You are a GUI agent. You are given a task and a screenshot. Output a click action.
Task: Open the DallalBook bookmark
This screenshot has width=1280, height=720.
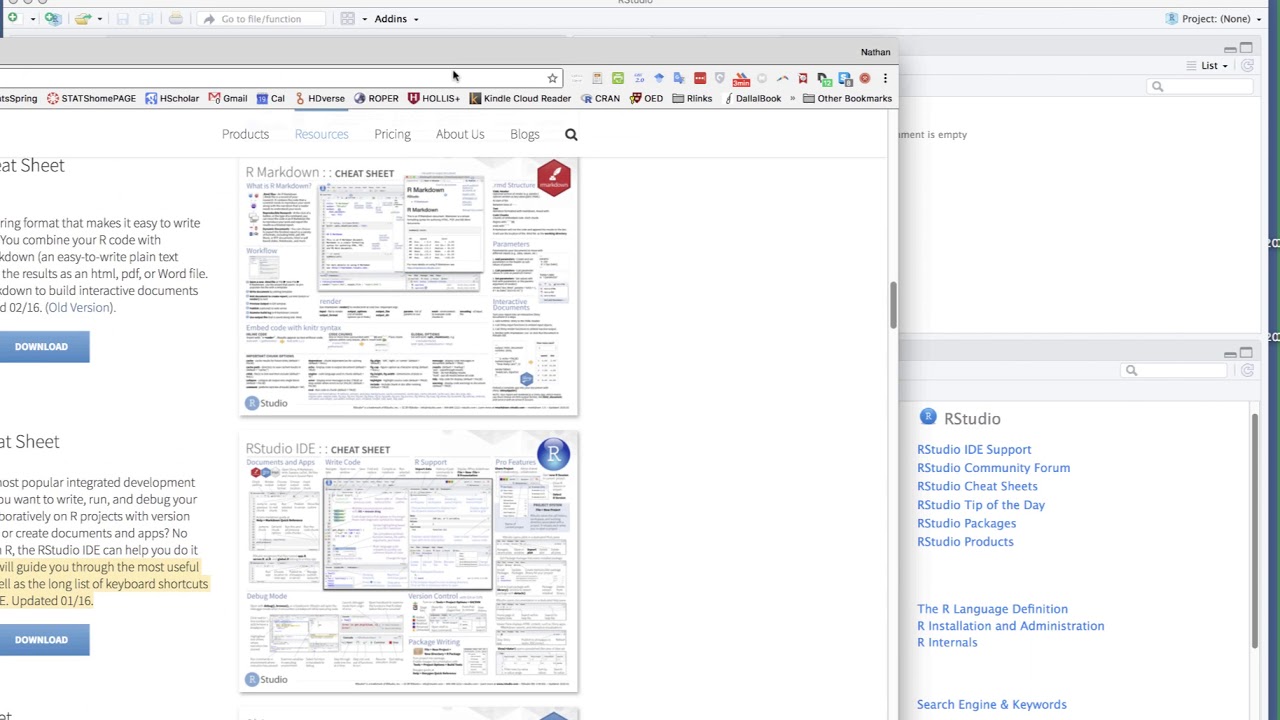click(752, 98)
